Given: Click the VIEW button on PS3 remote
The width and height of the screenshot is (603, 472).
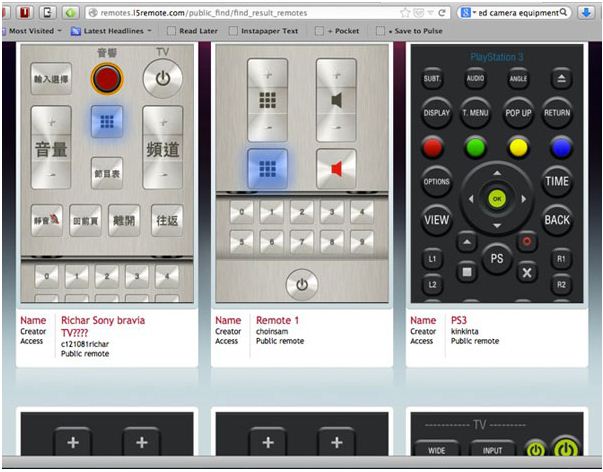Looking at the screenshot, I should click(436, 220).
